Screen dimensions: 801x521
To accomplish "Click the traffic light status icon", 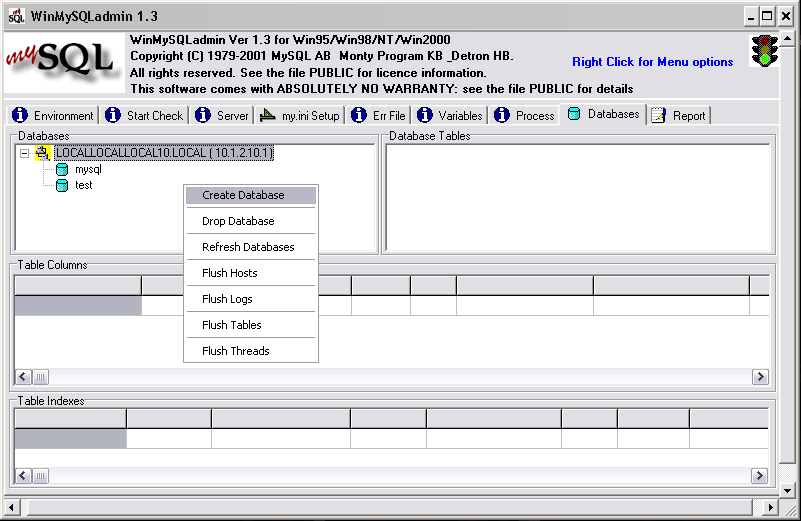I will (765, 51).
